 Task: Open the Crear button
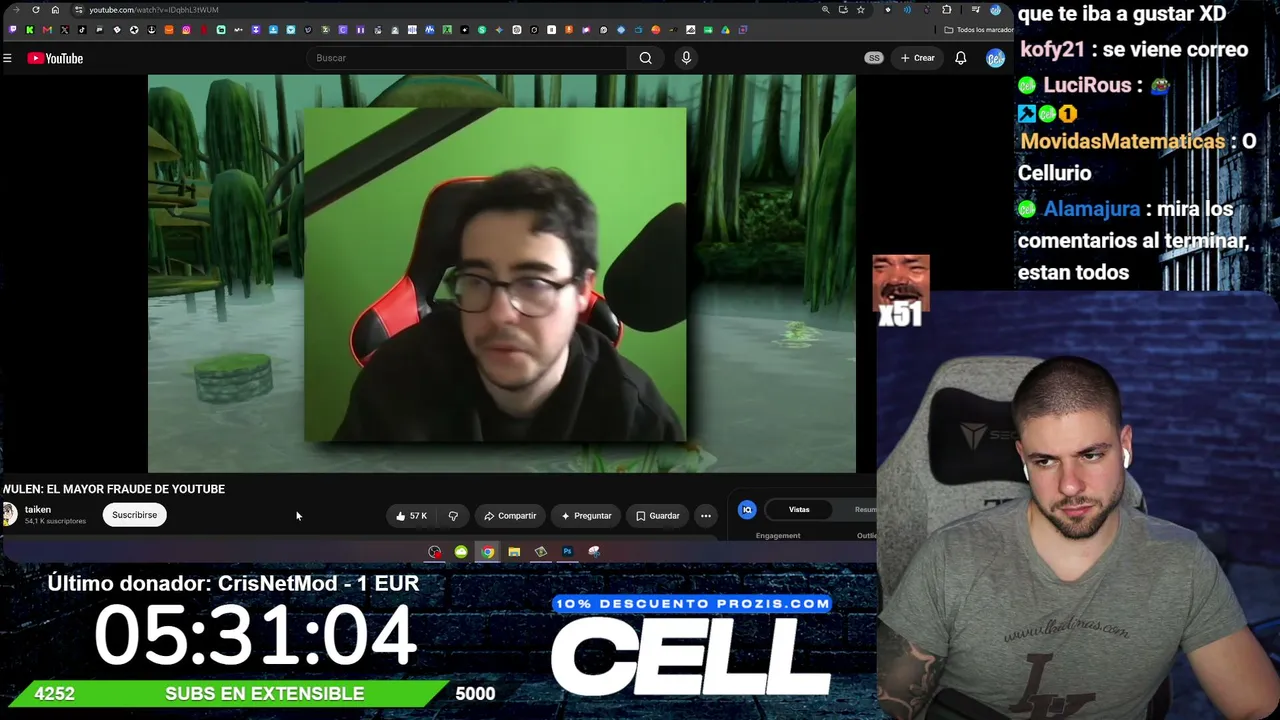point(917,58)
